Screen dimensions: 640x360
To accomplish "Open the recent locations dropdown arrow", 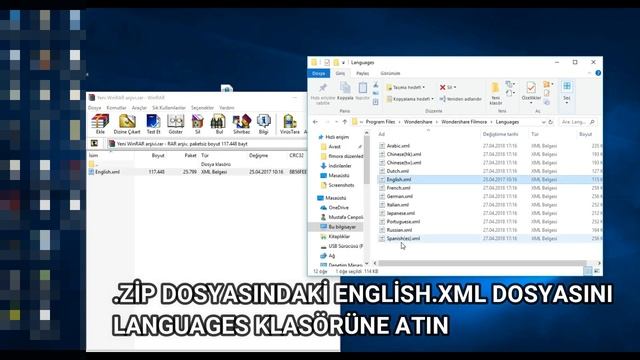I will (x=336, y=122).
